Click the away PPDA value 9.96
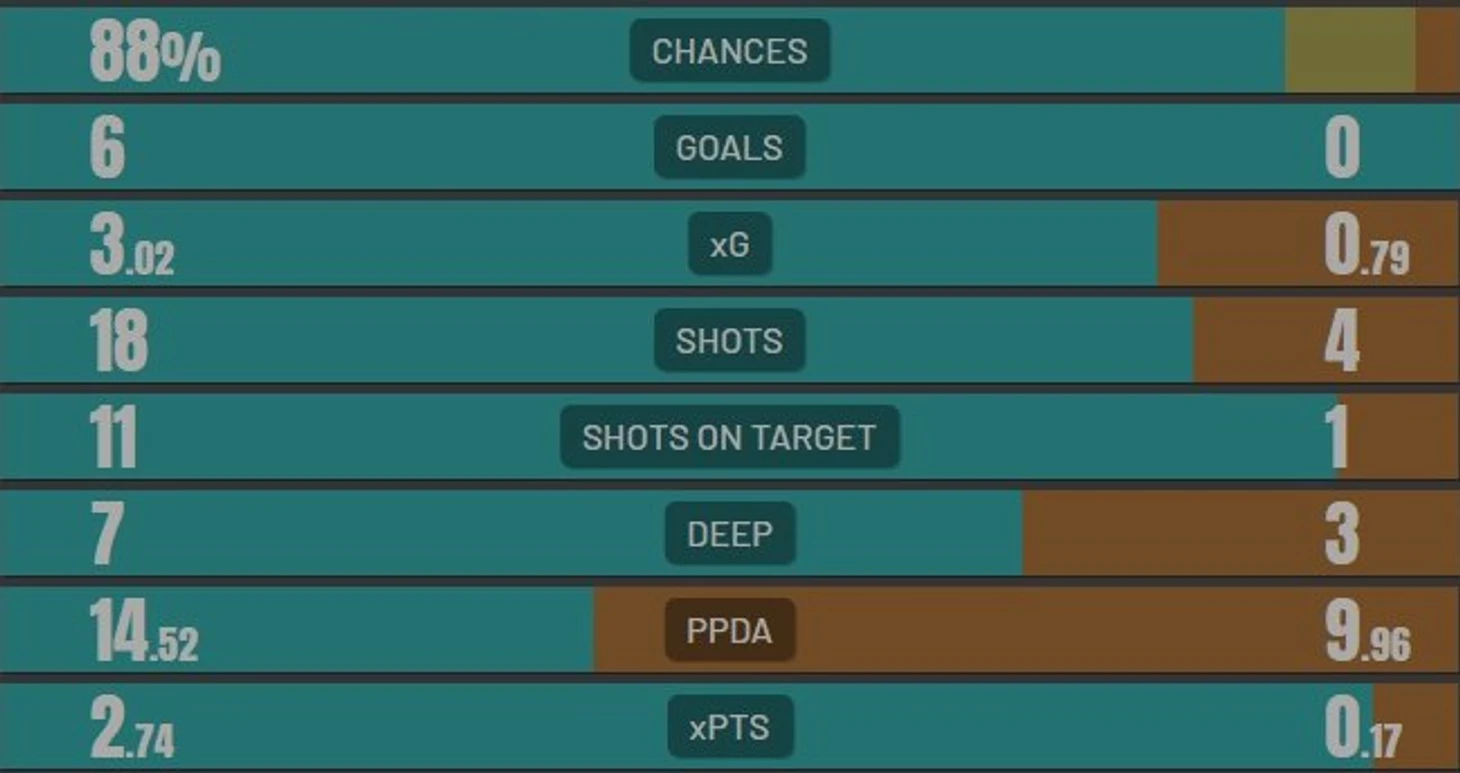 tap(1368, 632)
